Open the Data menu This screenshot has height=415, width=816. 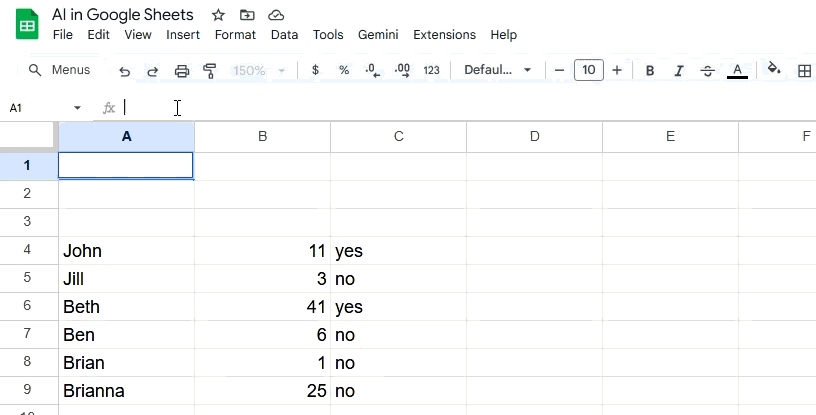[285, 35]
